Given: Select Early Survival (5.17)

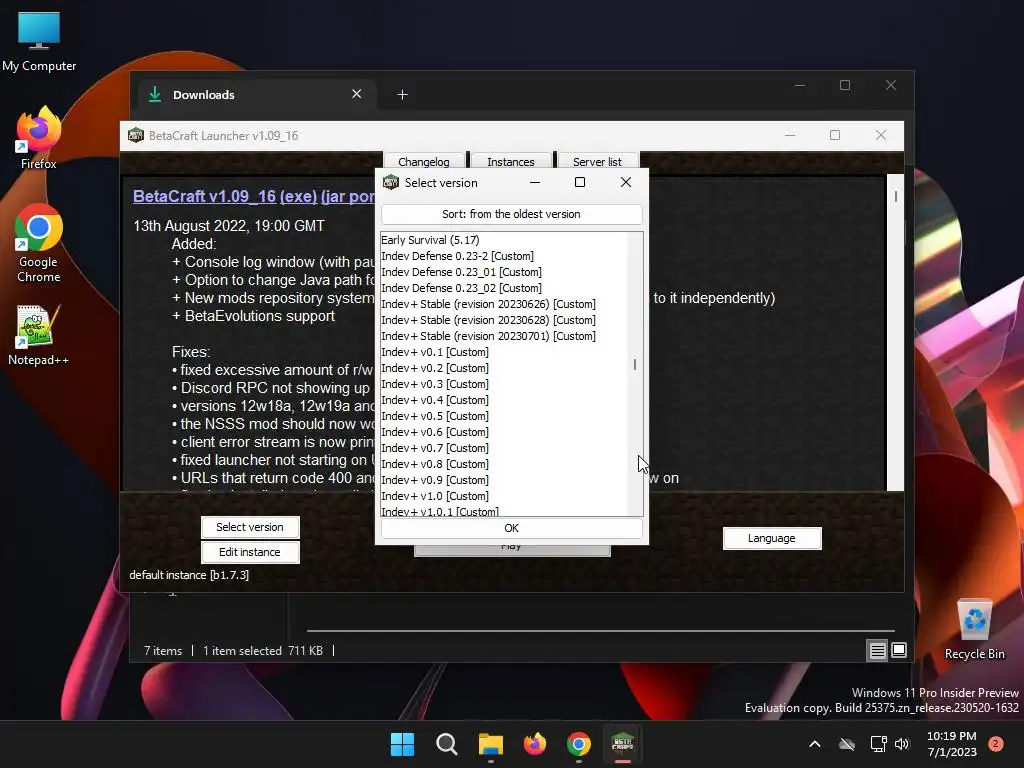Looking at the screenshot, I should pos(504,240).
